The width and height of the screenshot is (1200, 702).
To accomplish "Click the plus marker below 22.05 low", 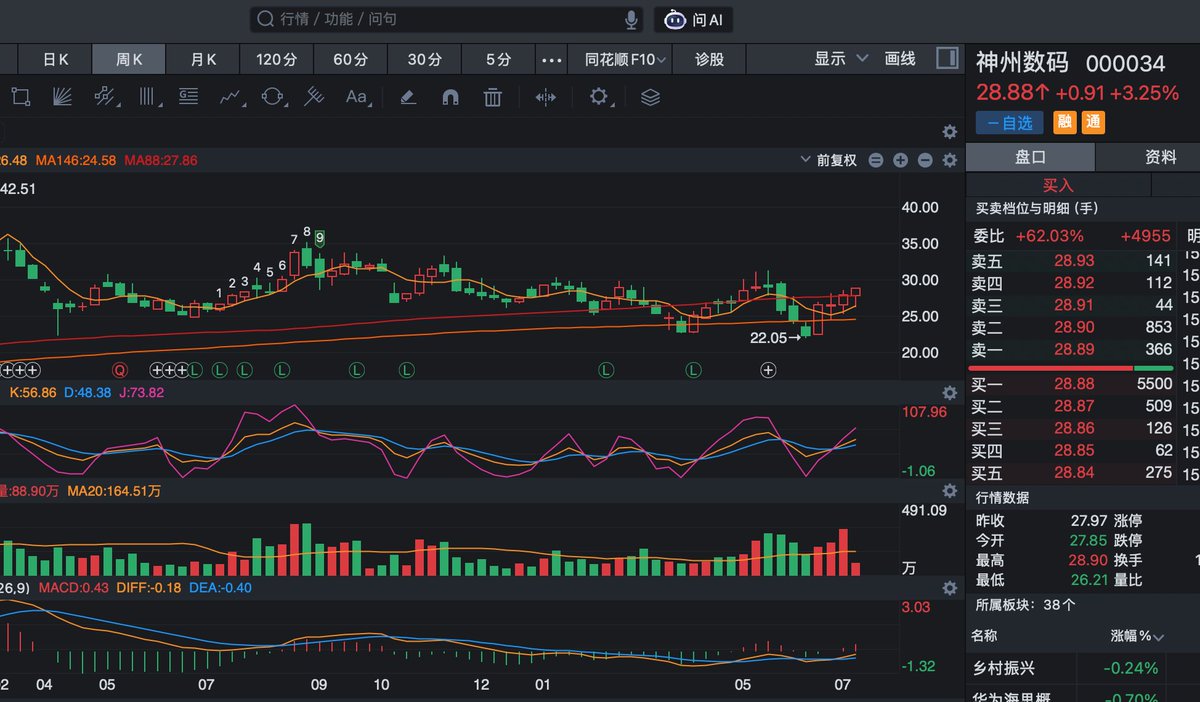I will (768, 370).
